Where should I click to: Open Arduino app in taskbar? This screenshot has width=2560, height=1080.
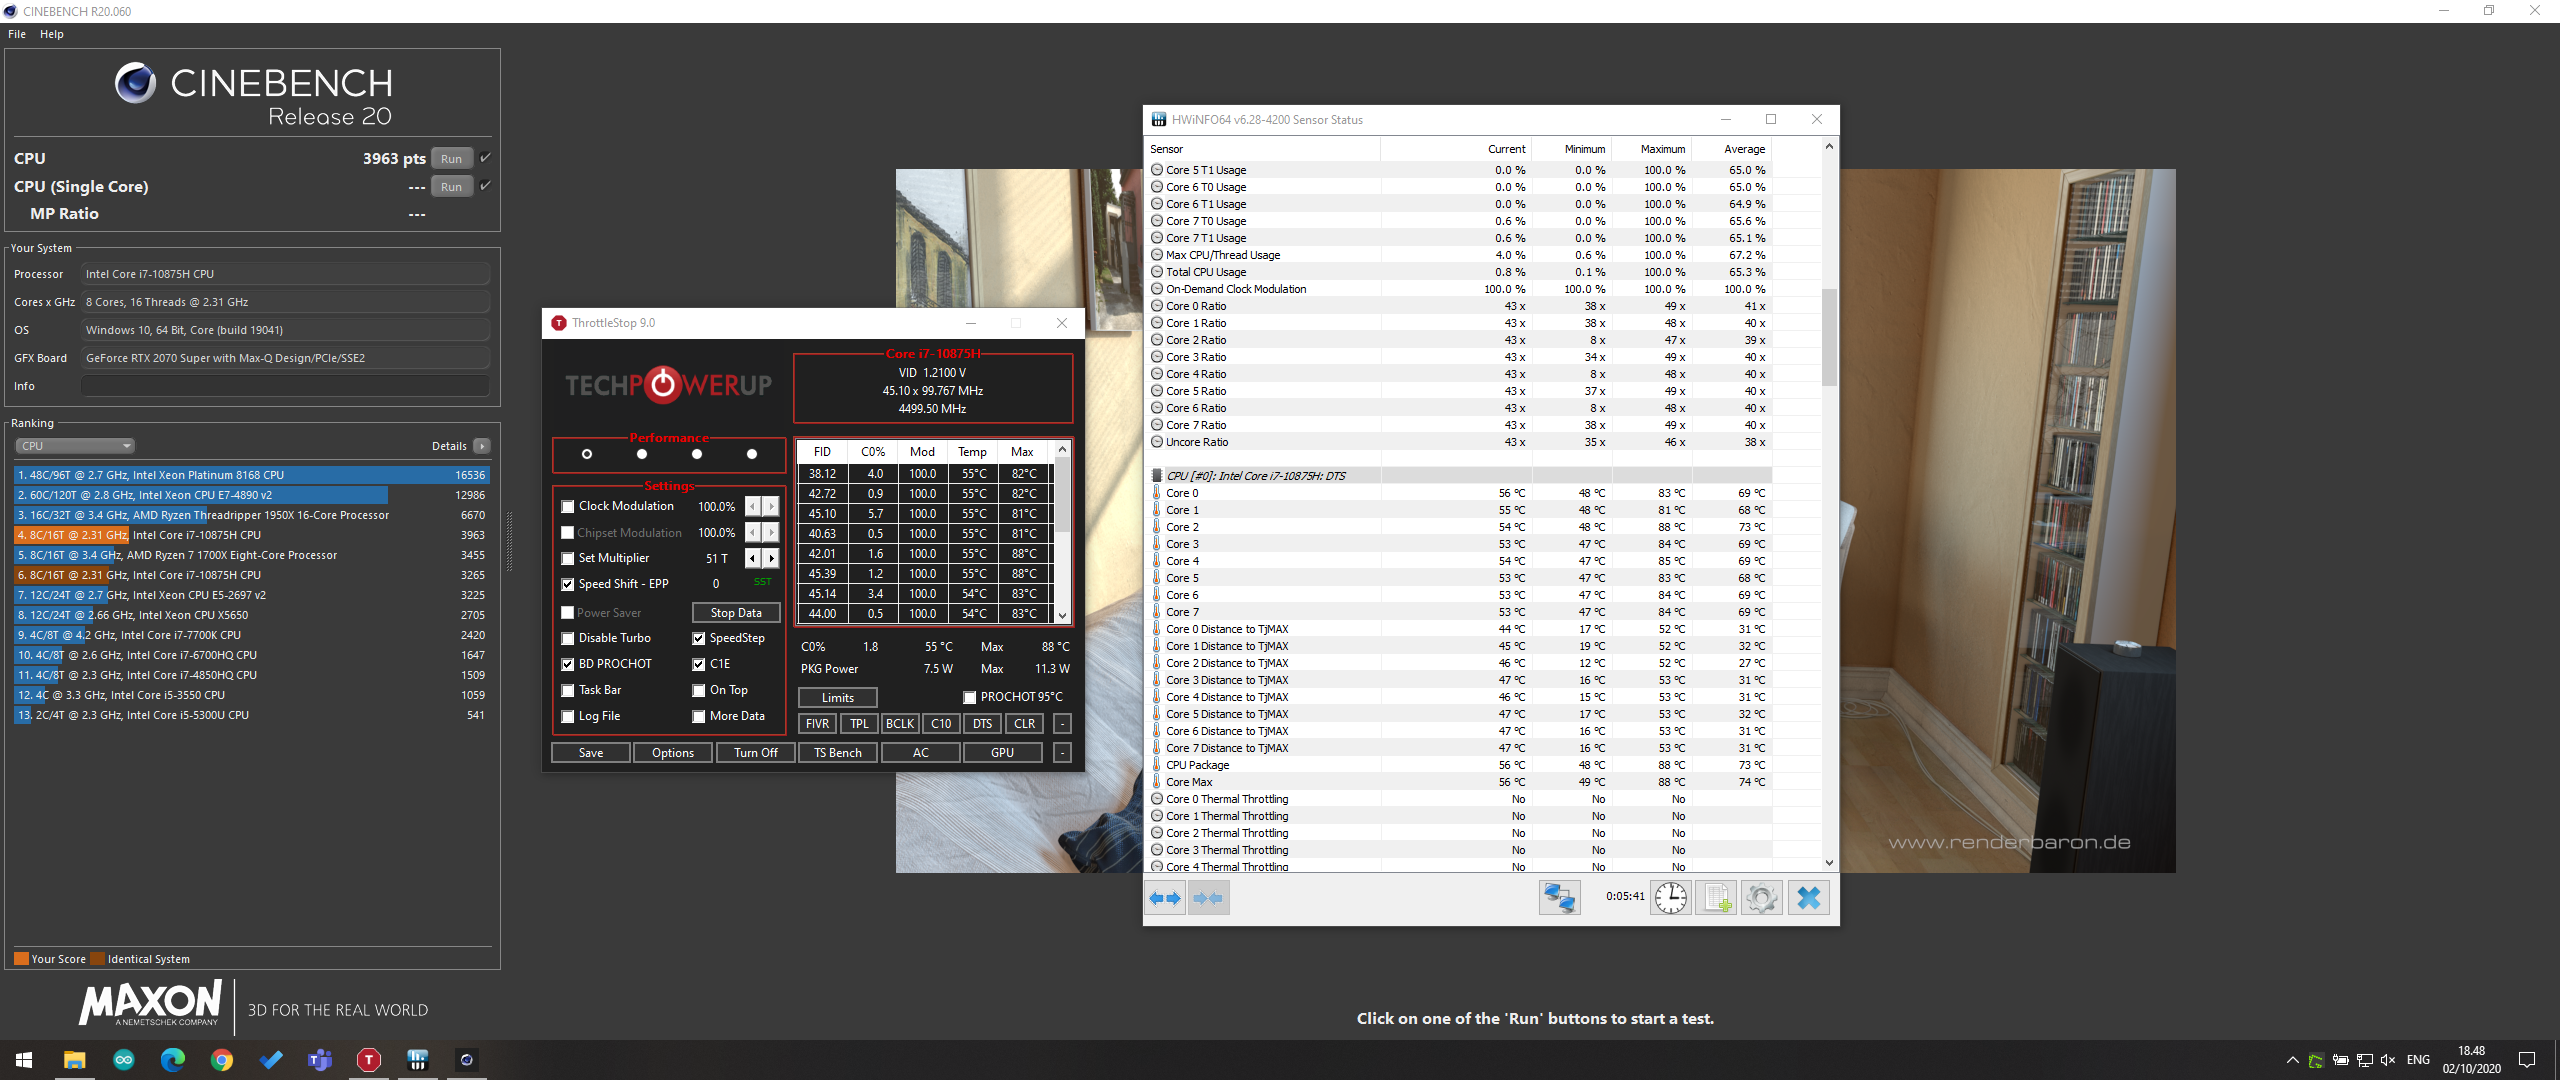click(x=124, y=1060)
